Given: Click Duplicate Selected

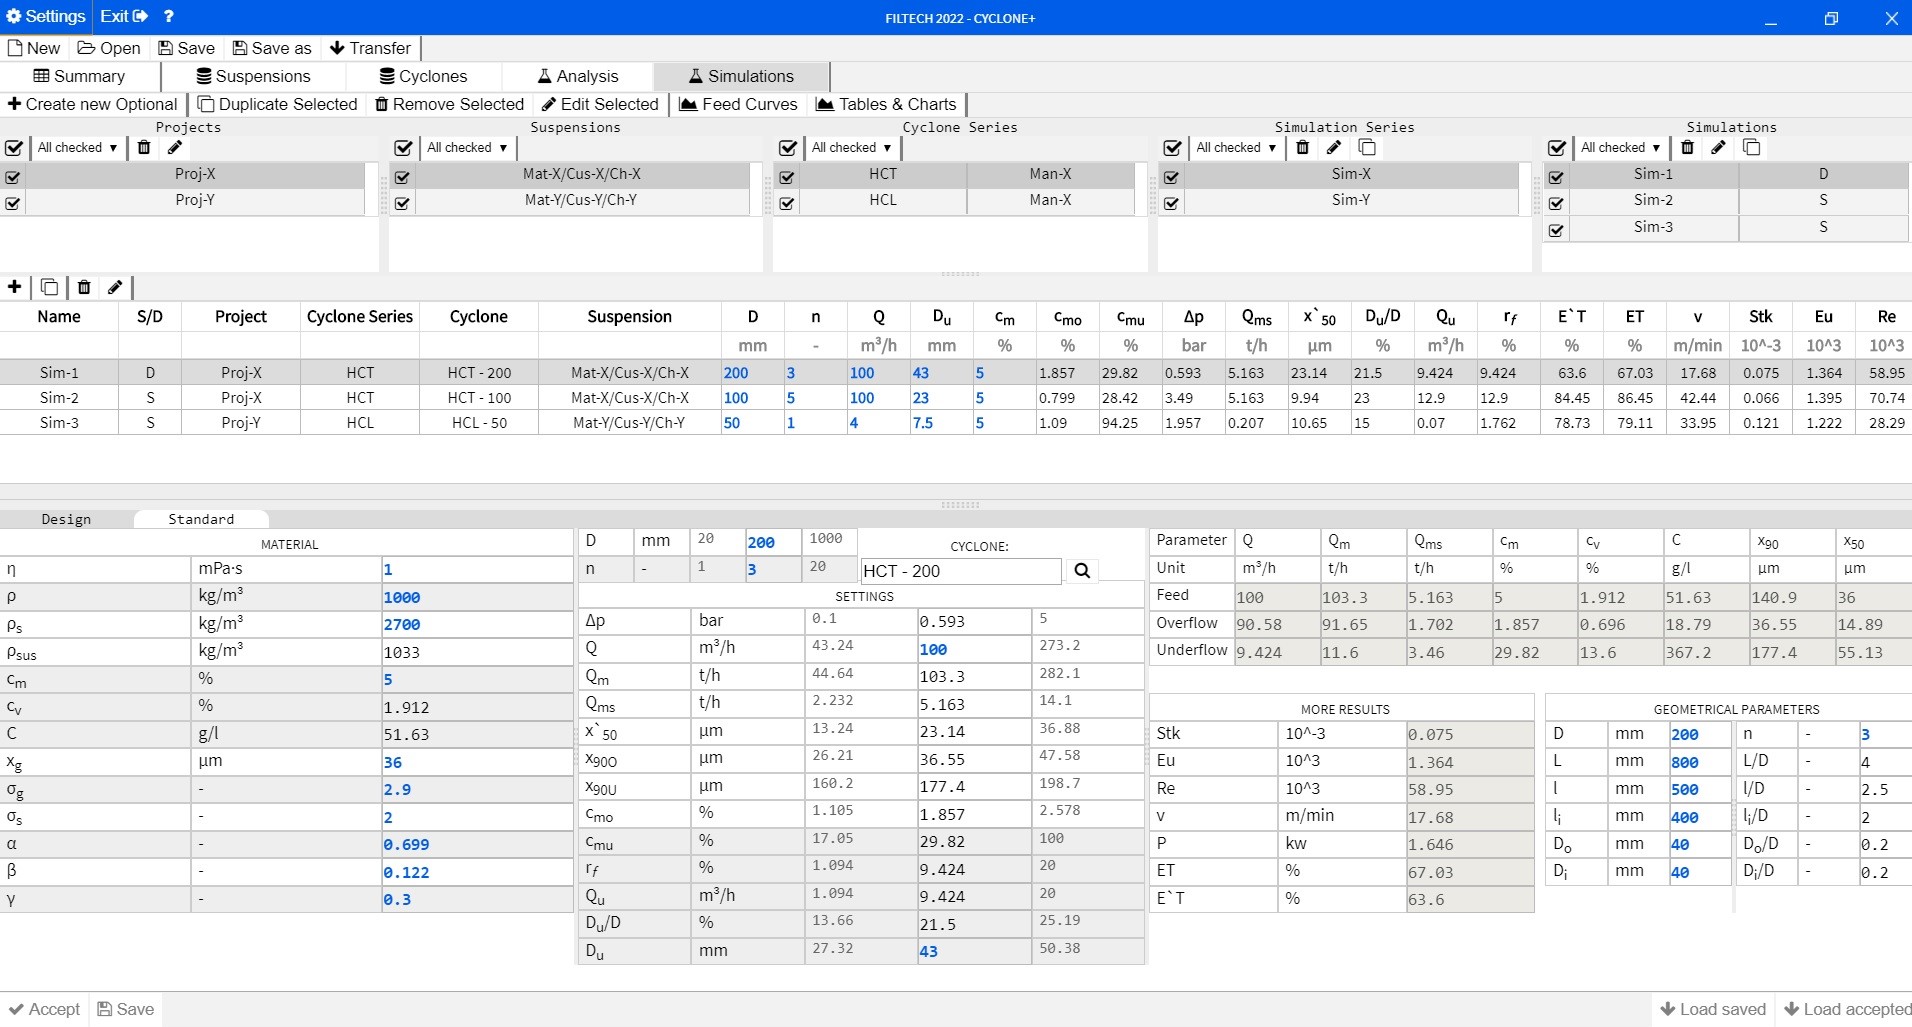Looking at the screenshot, I should tap(278, 104).
